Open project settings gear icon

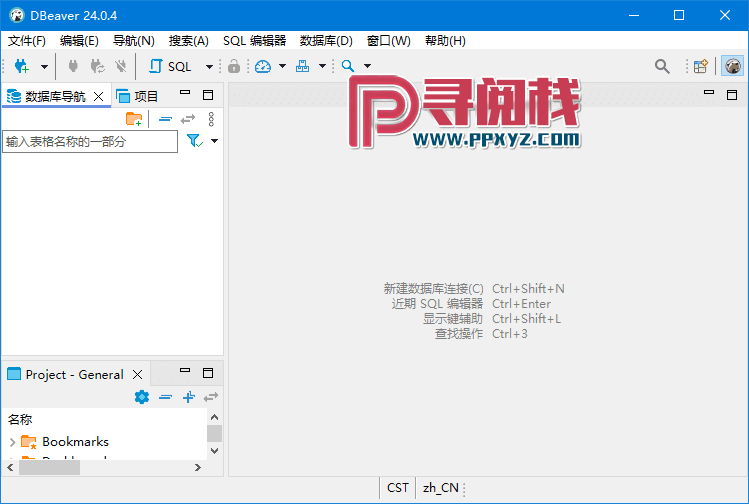coord(142,397)
